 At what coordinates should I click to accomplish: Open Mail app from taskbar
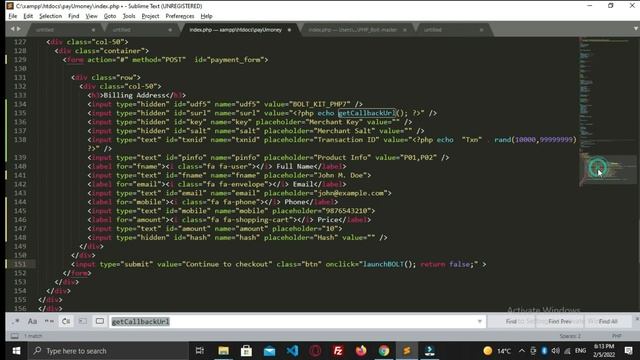pos(269,351)
